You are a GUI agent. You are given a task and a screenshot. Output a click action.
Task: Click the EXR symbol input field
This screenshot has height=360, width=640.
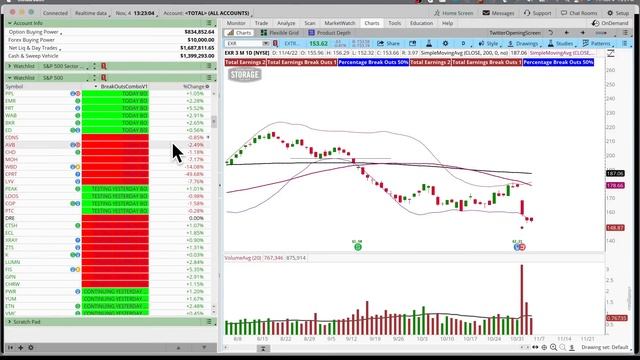coord(243,43)
